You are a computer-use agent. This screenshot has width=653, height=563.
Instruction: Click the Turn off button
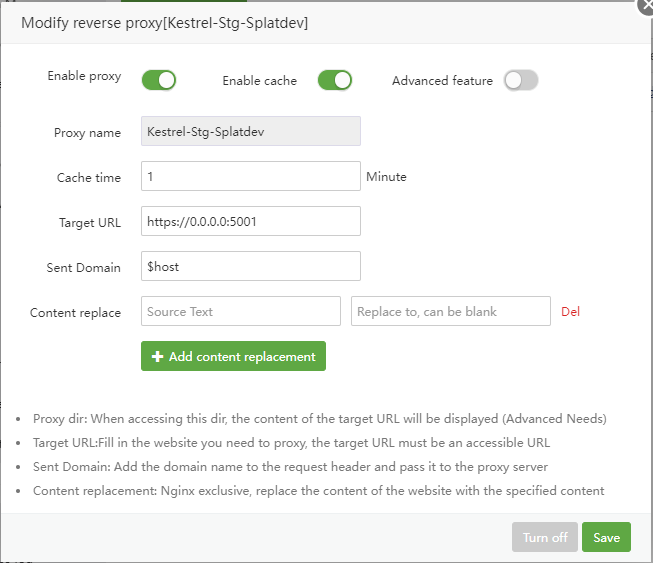point(545,537)
